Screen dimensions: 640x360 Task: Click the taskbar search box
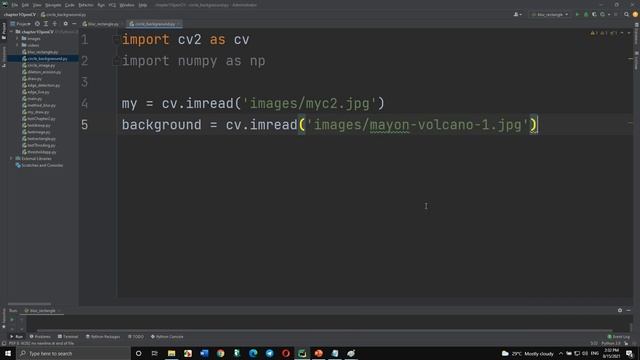click(x=73, y=353)
